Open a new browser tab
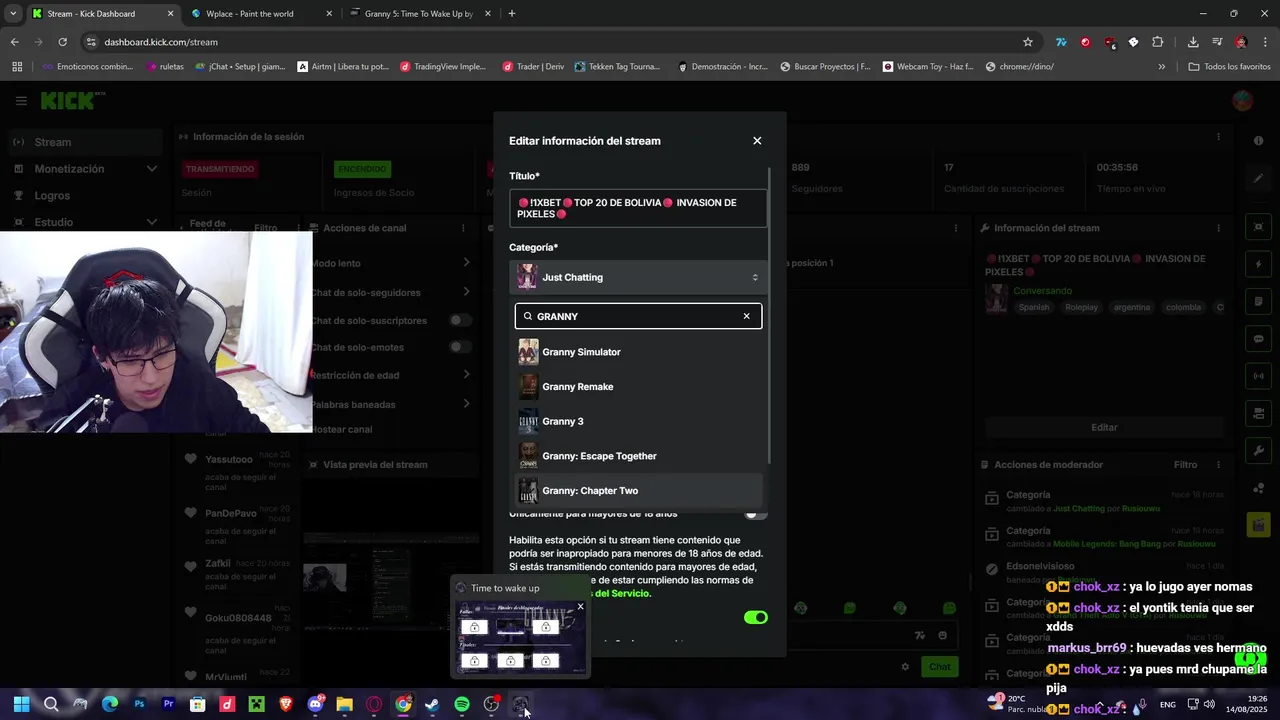 coord(512,14)
